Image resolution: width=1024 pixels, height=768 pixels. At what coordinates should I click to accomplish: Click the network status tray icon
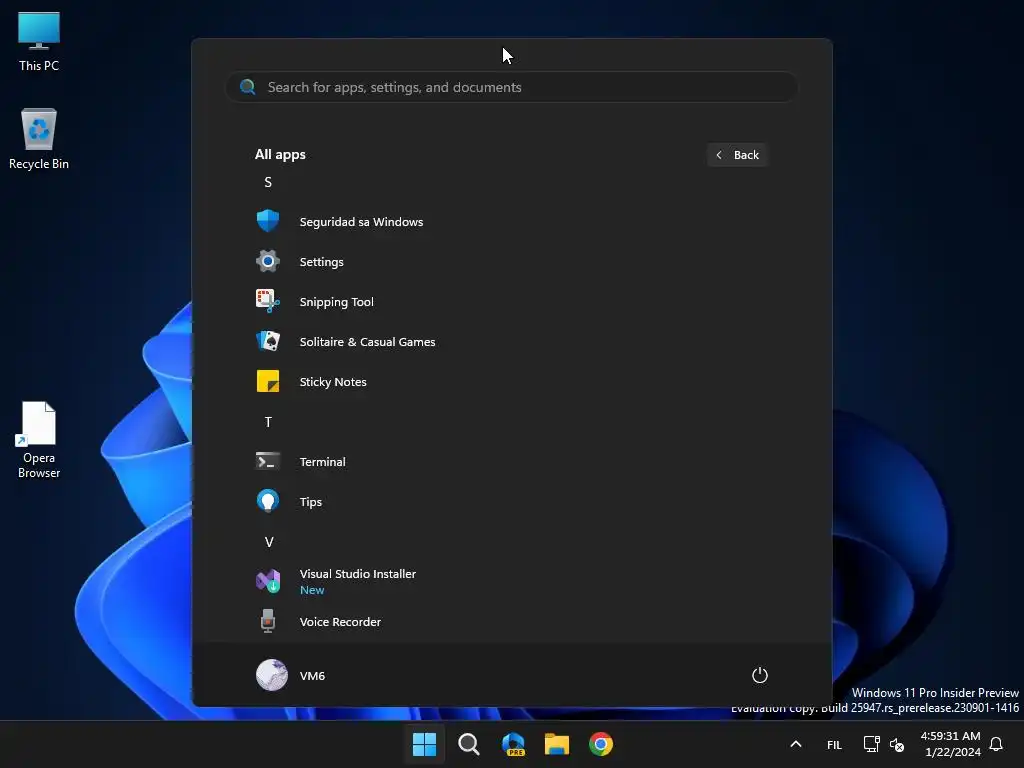(871, 744)
